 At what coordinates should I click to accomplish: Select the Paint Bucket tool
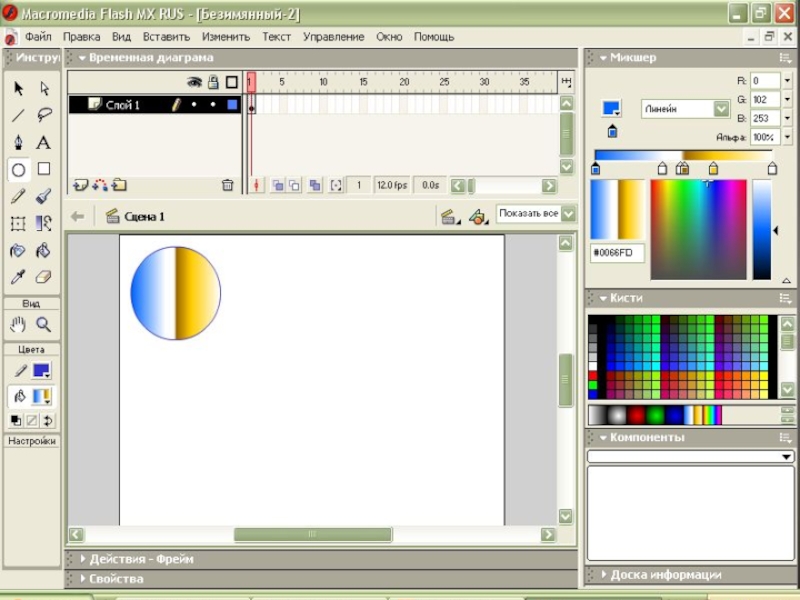coord(44,251)
